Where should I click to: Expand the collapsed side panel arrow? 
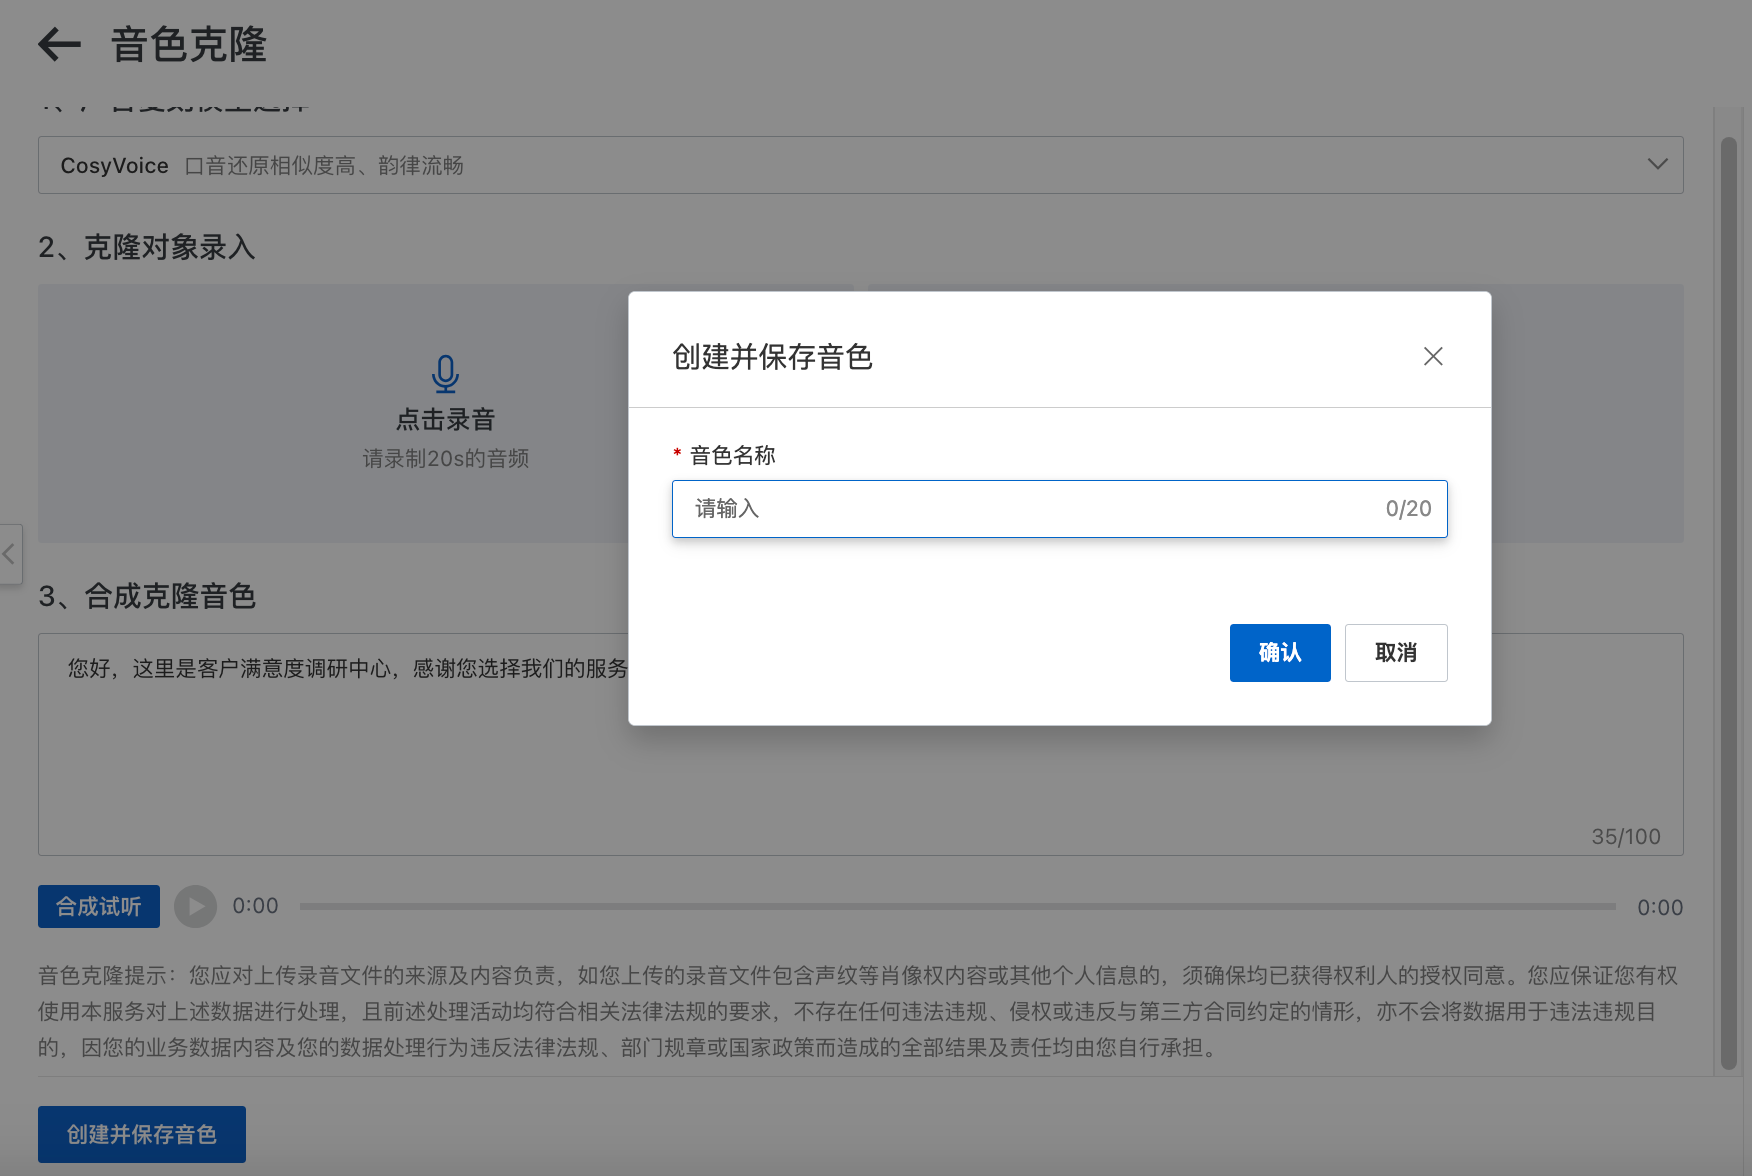pyautogui.click(x=9, y=554)
